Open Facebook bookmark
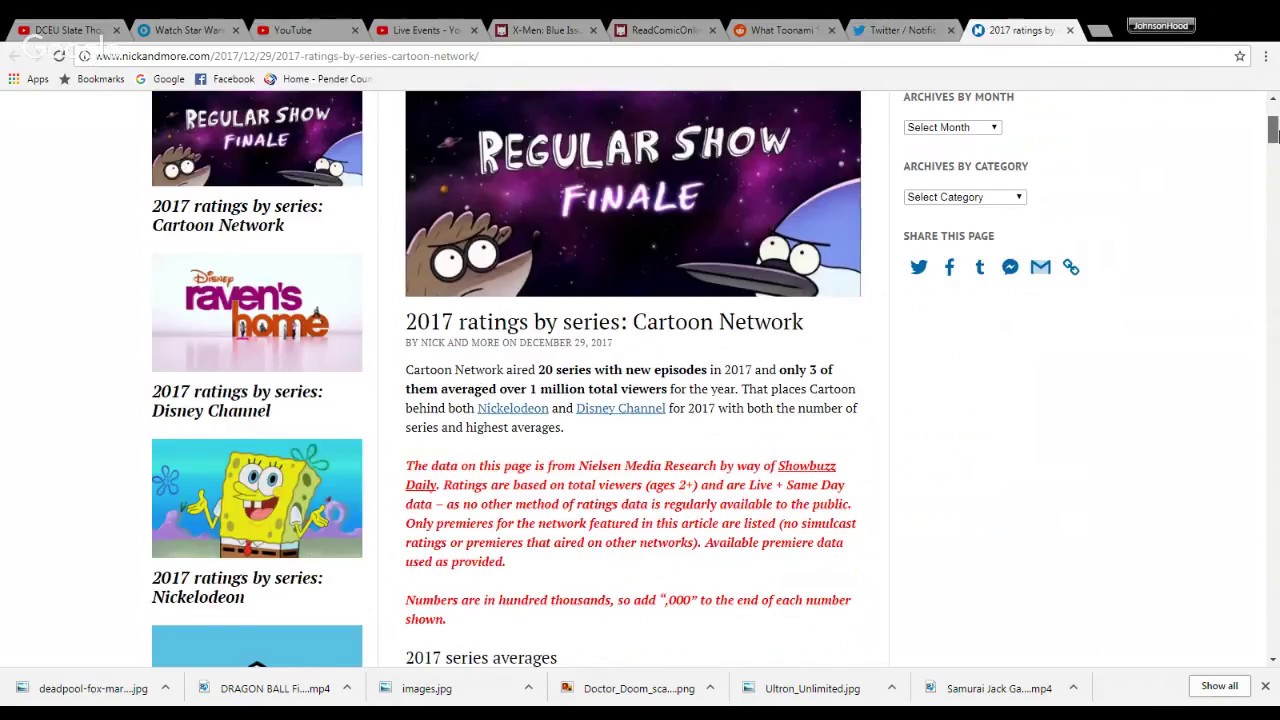The image size is (1280, 720). tap(224, 79)
